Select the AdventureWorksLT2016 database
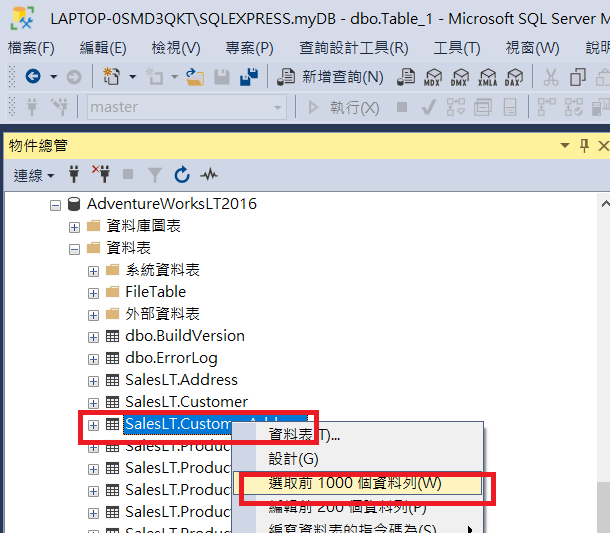Viewport: 610px width, 533px height. coord(172,204)
